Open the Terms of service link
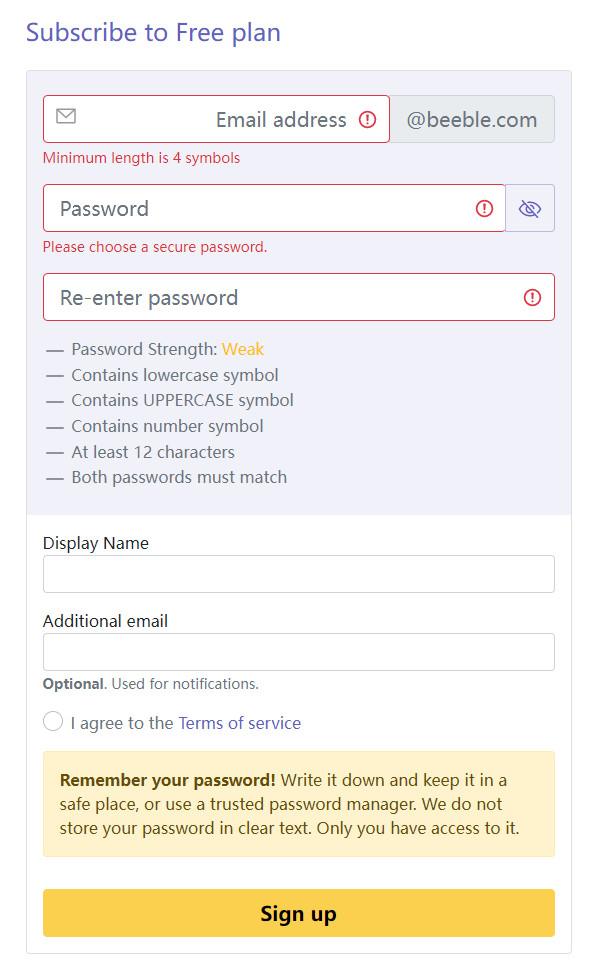597x974 pixels. (x=239, y=723)
